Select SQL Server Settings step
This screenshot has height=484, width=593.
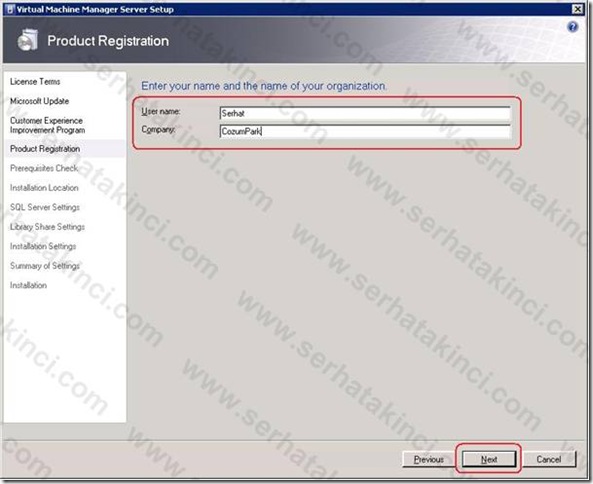pyautogui.click(x=45, y=207)
